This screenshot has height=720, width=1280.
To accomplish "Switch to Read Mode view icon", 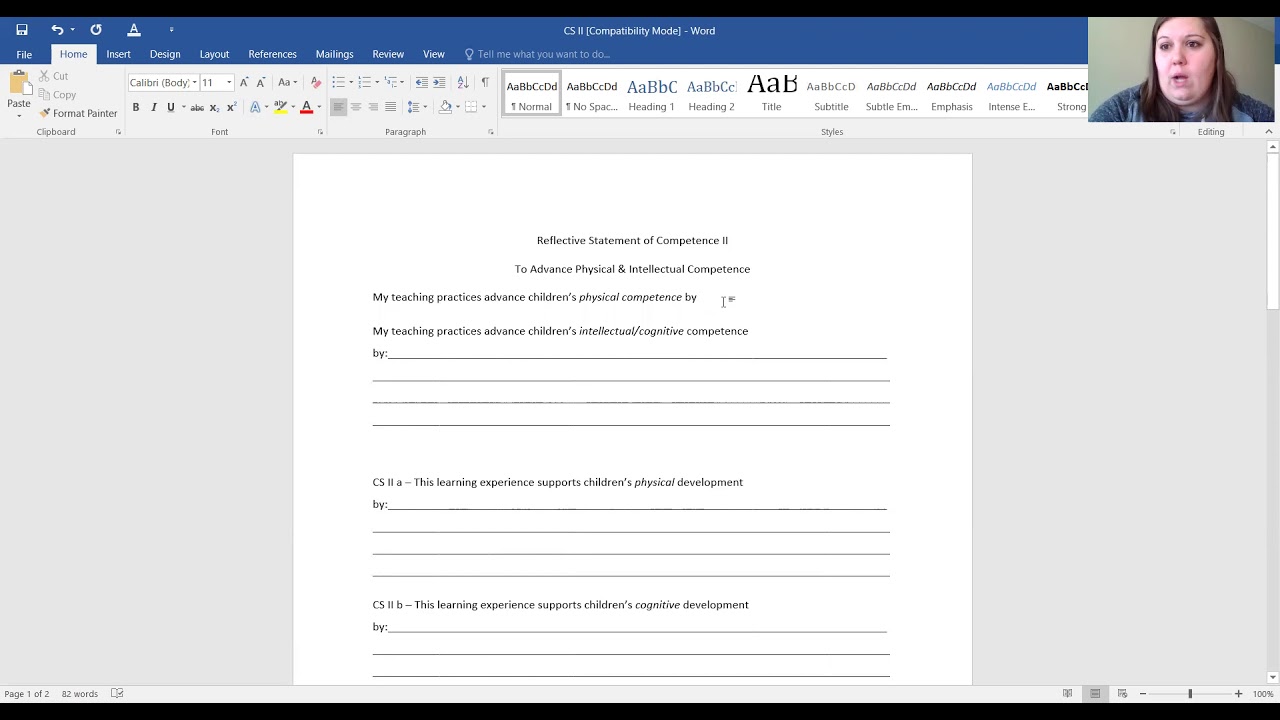I will click(x=1067, y=693).
